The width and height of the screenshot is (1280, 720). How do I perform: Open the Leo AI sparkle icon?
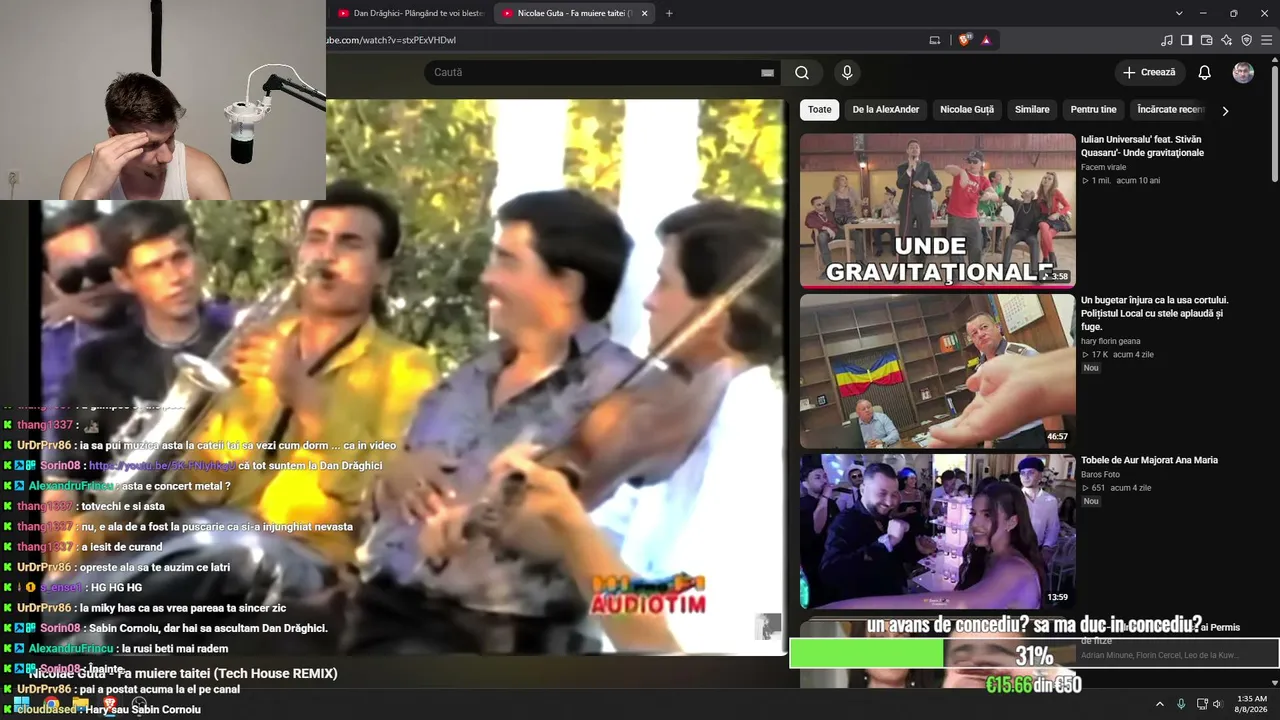pyautogui.click(x=1226, y=40)
